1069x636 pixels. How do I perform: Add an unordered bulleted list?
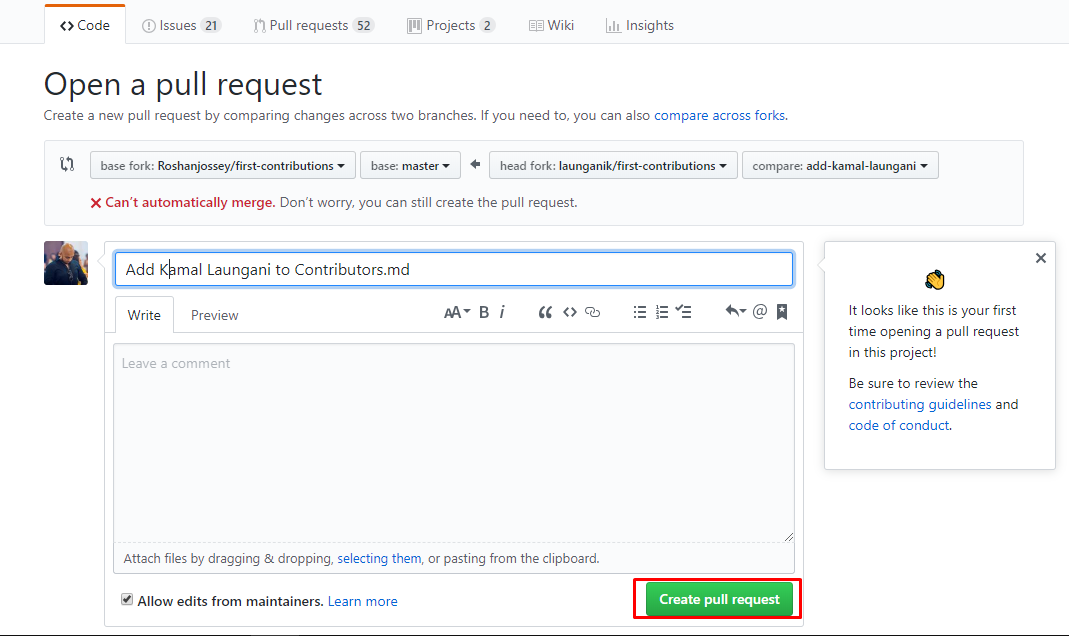(x=640, y=312)
